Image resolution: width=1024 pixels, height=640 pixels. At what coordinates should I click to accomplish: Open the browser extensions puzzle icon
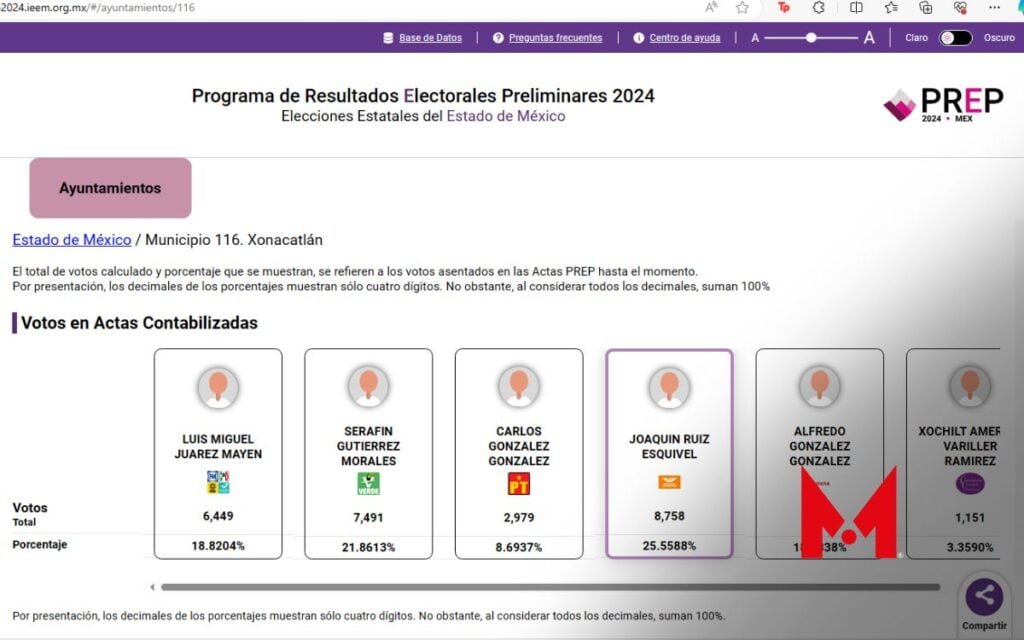tap(819, 8)
